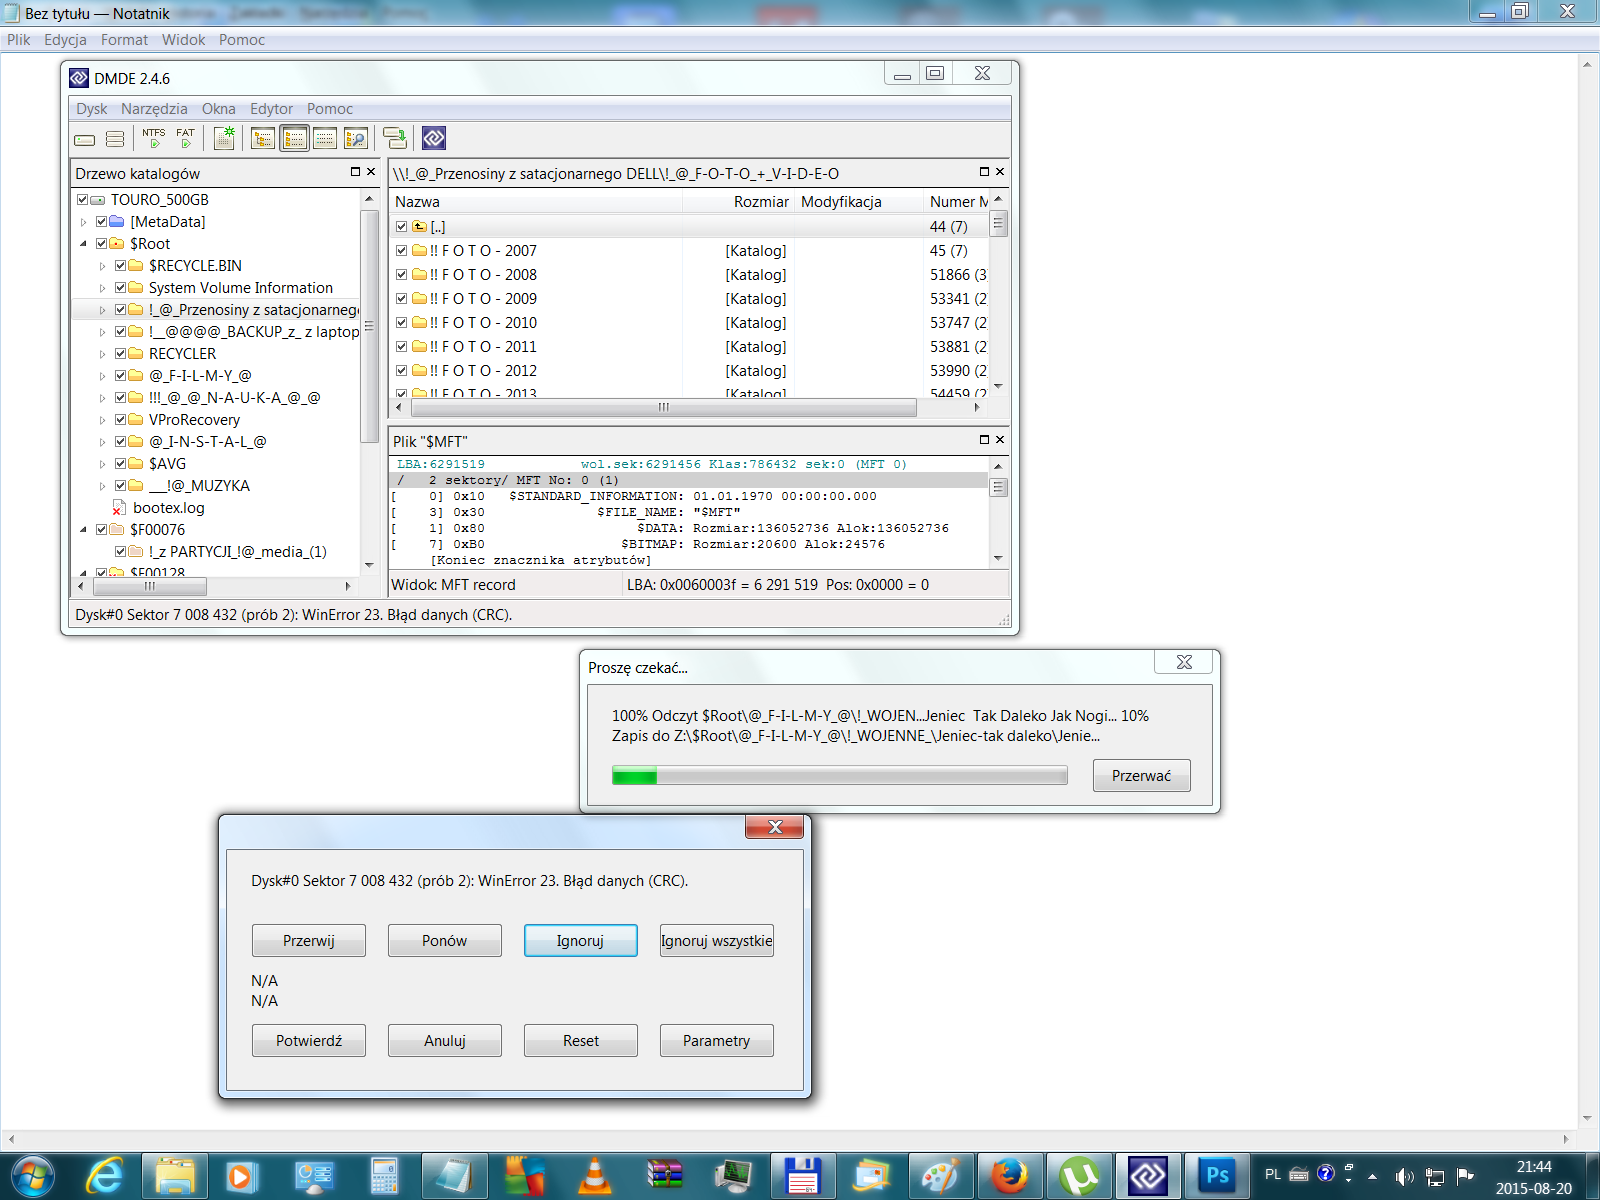Click the Ignoruj wszystkie button
The width and height of the screenshot is (1600, 1200).
[x=717, y=941]
